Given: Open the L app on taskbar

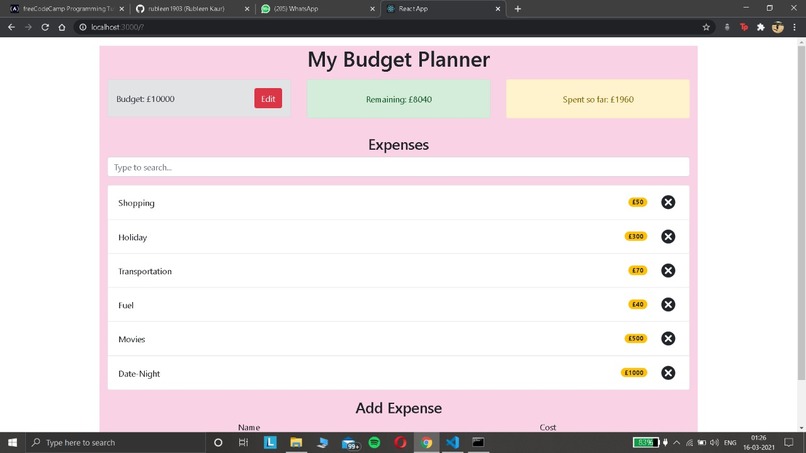Looking at the screenshot, I should (x=270, y=442).
